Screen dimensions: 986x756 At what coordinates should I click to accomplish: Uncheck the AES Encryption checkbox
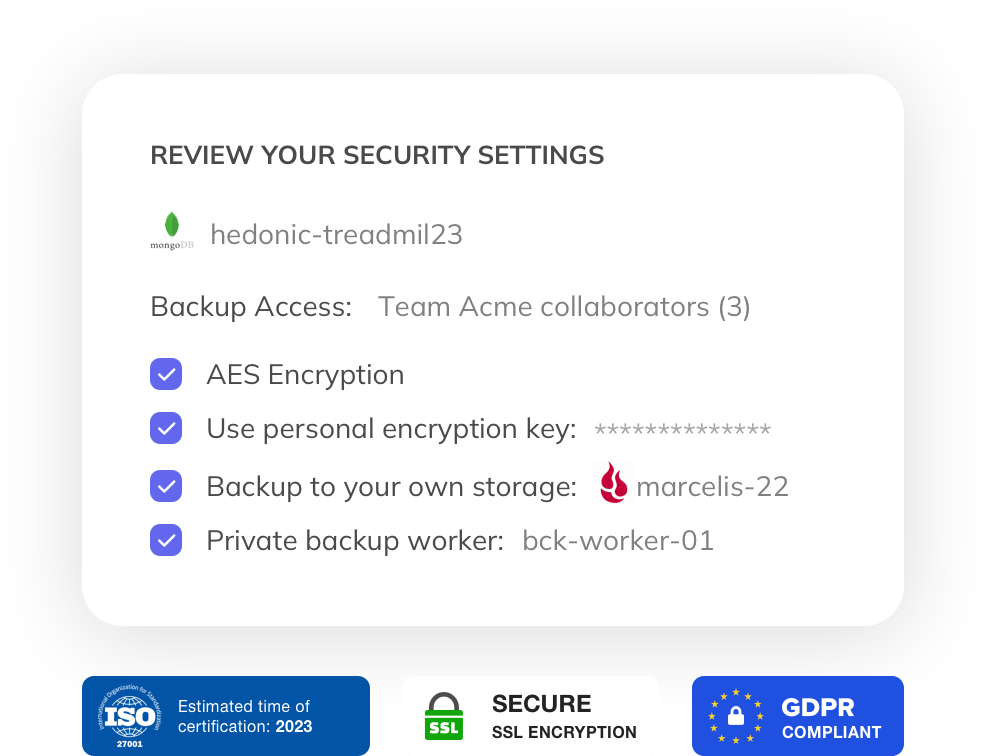(166, 375)
